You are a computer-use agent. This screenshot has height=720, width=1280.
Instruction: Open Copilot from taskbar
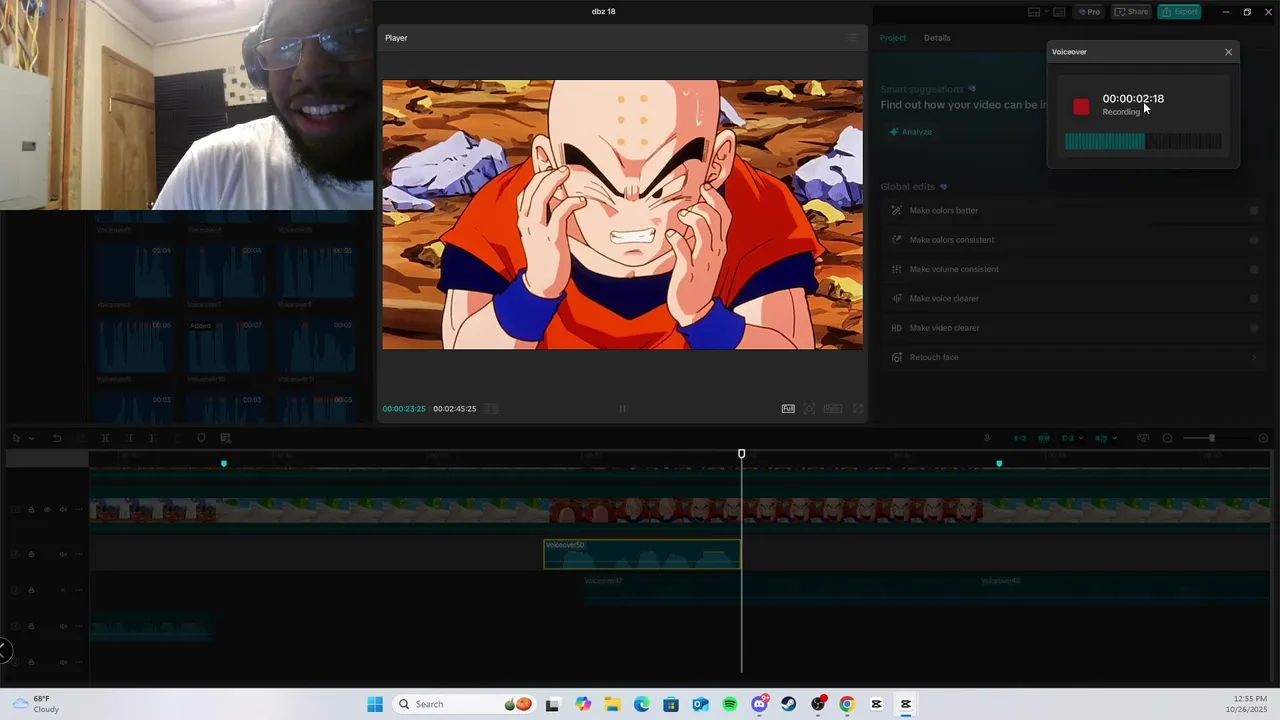coord(583,704)
